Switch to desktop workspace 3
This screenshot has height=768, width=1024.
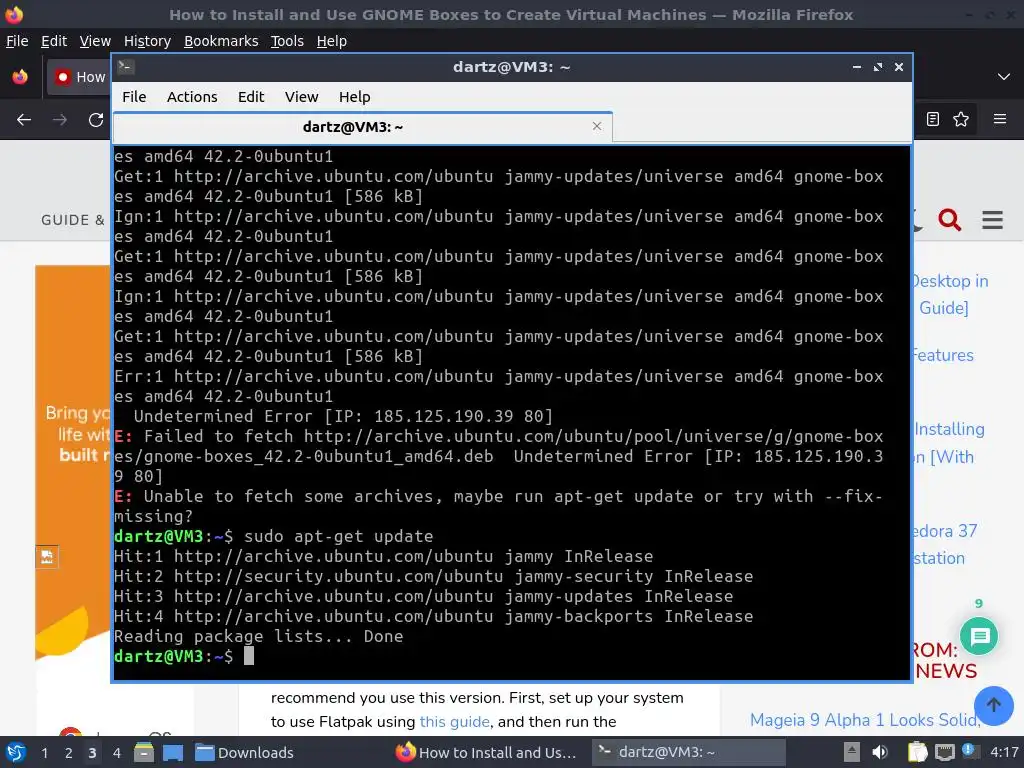92,753
